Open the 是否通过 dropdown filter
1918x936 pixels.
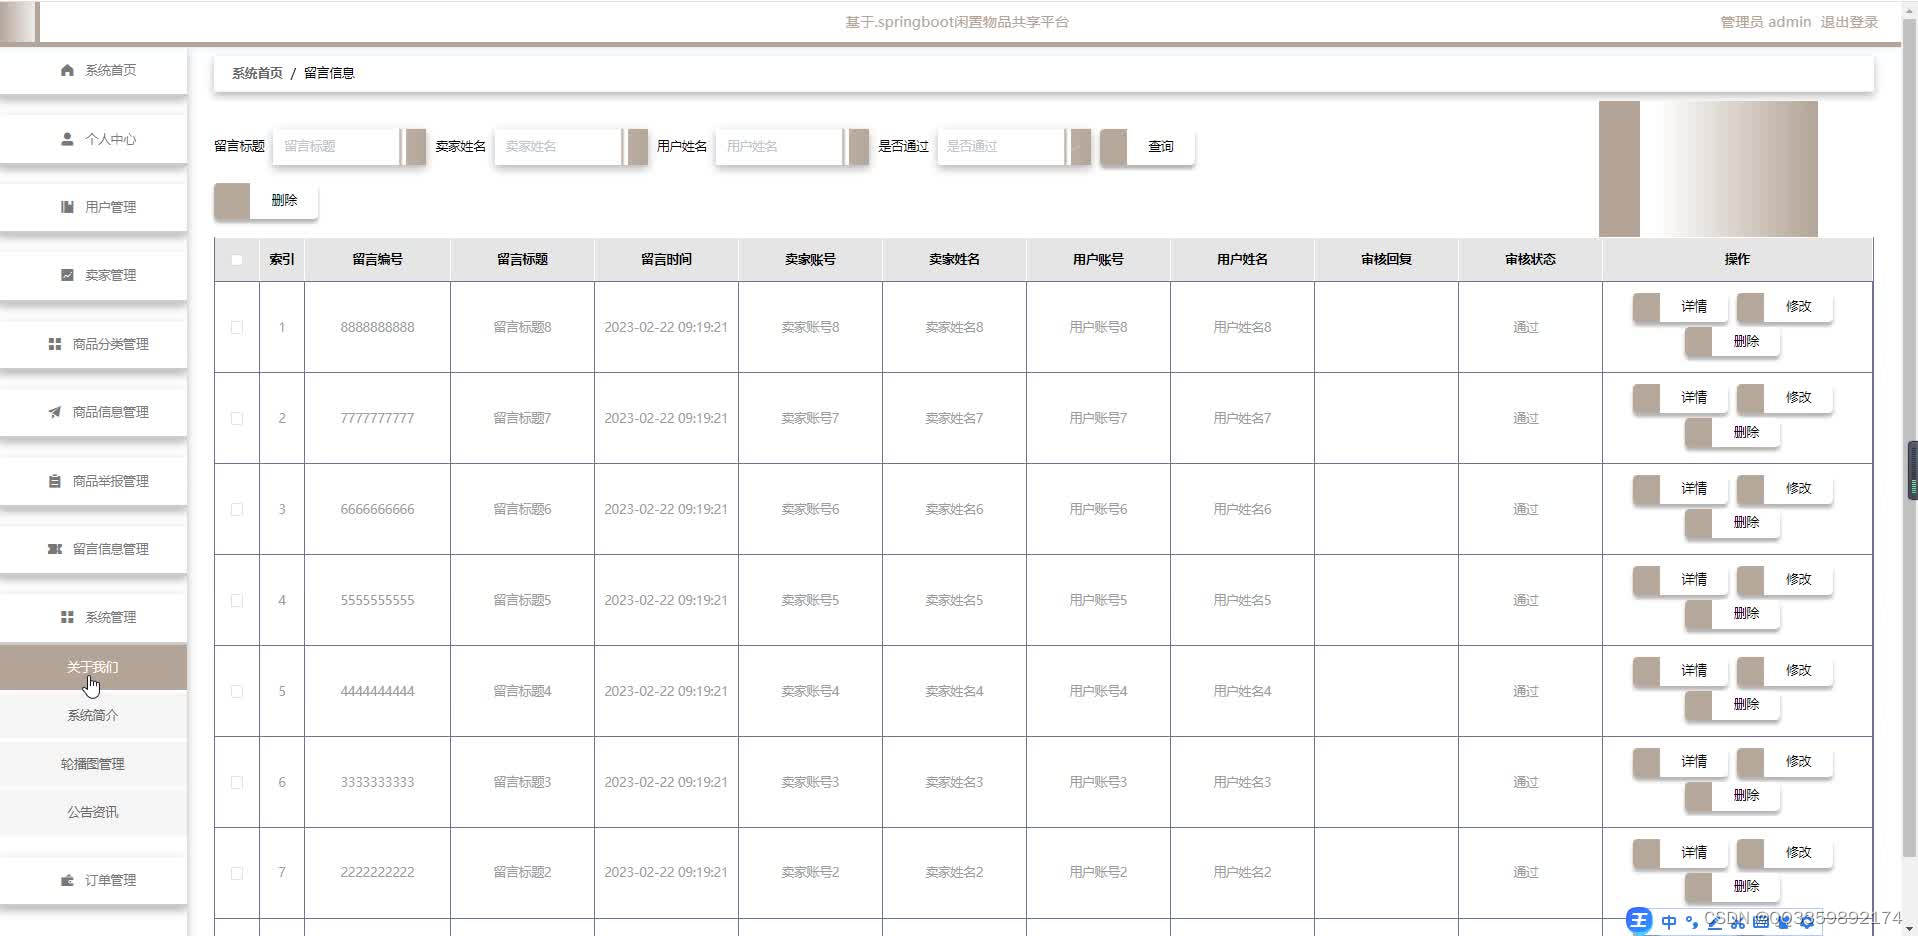pos(1013,146)
